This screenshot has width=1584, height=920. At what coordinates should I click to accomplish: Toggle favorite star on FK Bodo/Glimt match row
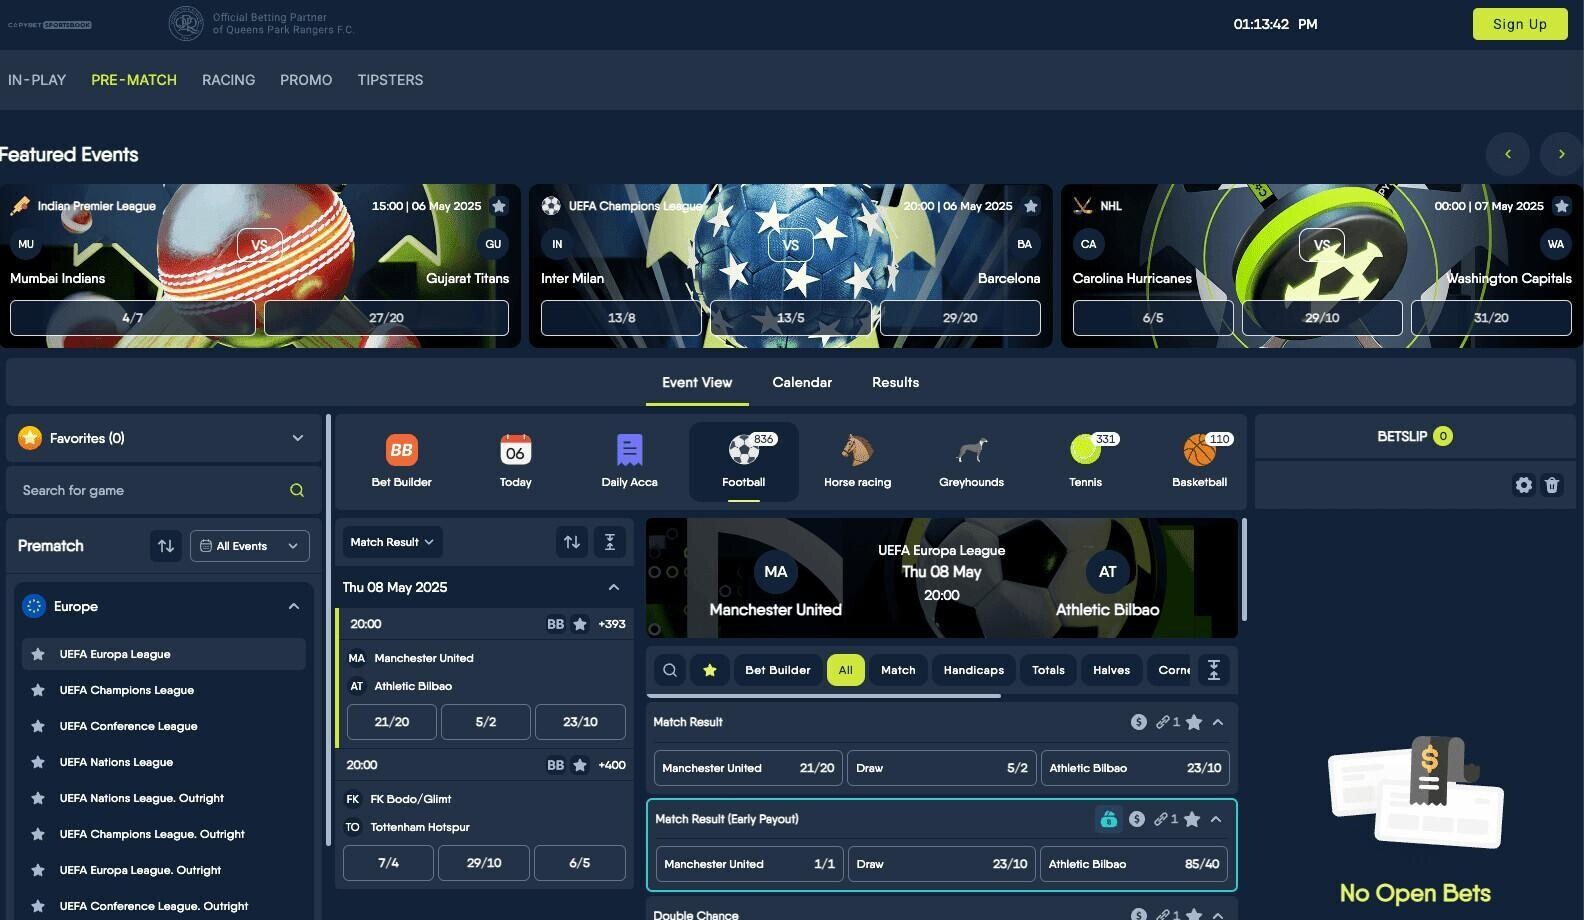coord(580,765)
